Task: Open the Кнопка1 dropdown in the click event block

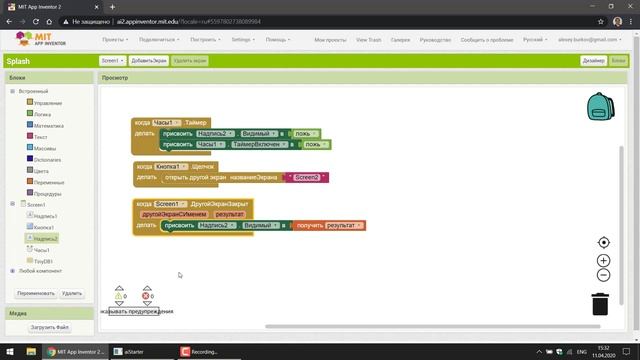Action: tap(171, 167)
